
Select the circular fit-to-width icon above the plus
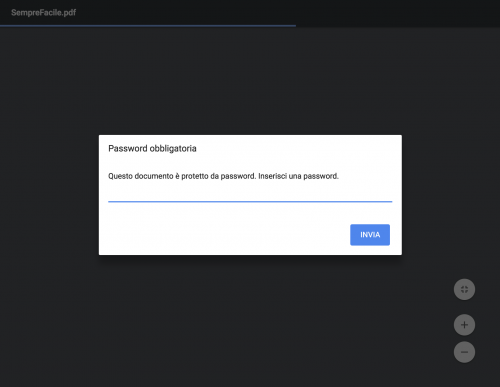click(464, 289)
